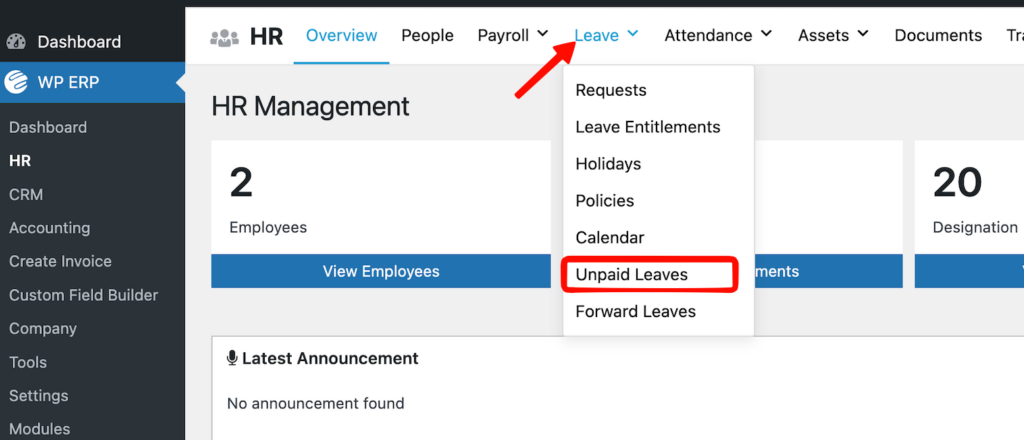This screenshot has width=1024, height=440.
Task: Switch to the Overview tab
Action: tap(341, 35)
